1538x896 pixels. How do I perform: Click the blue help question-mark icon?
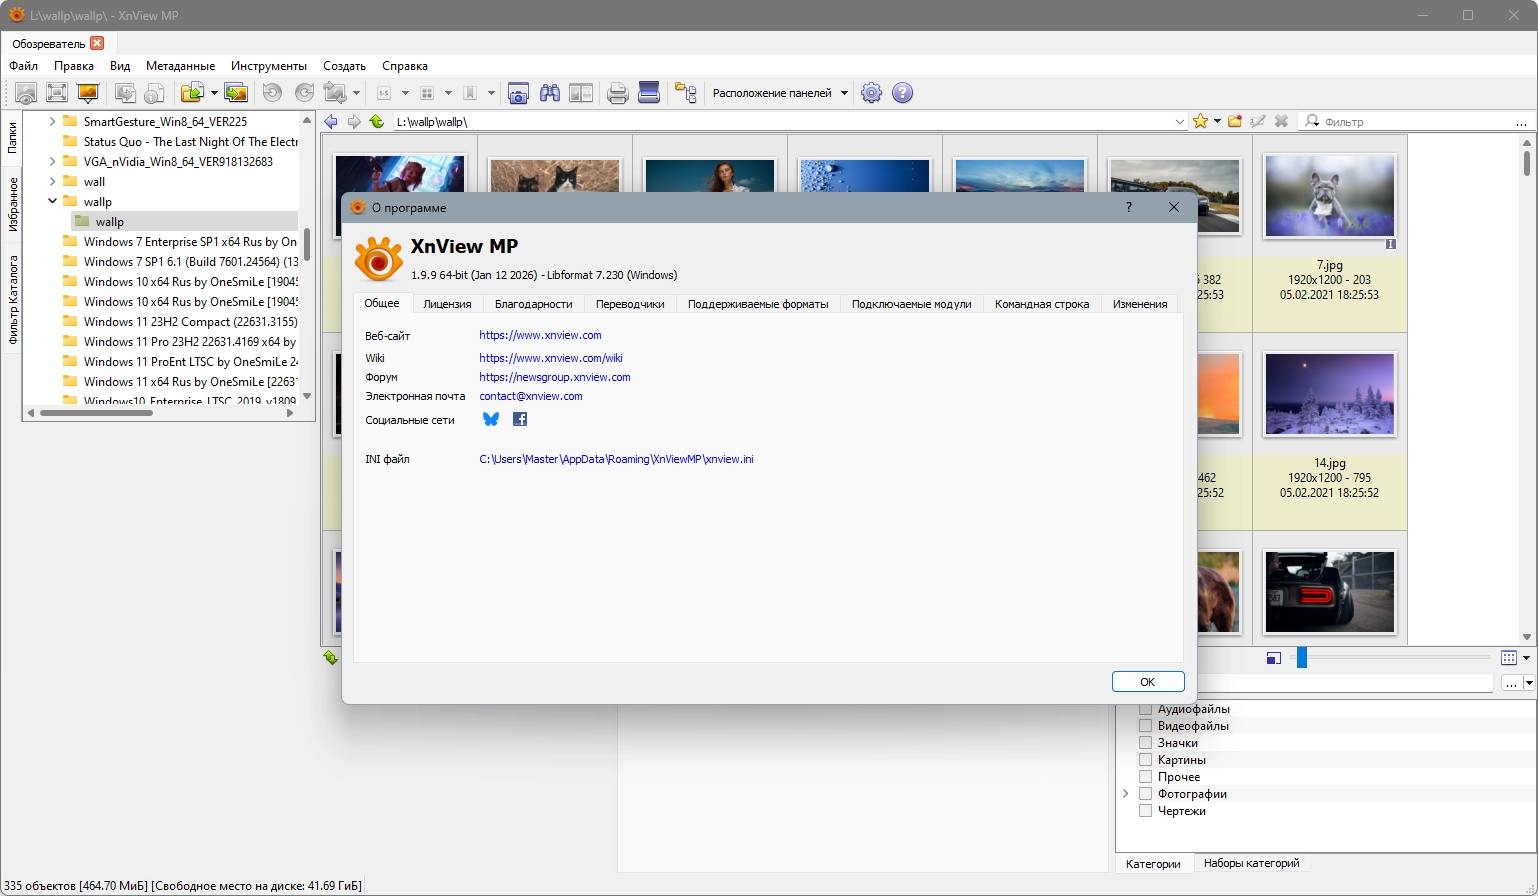pos(902,93)
